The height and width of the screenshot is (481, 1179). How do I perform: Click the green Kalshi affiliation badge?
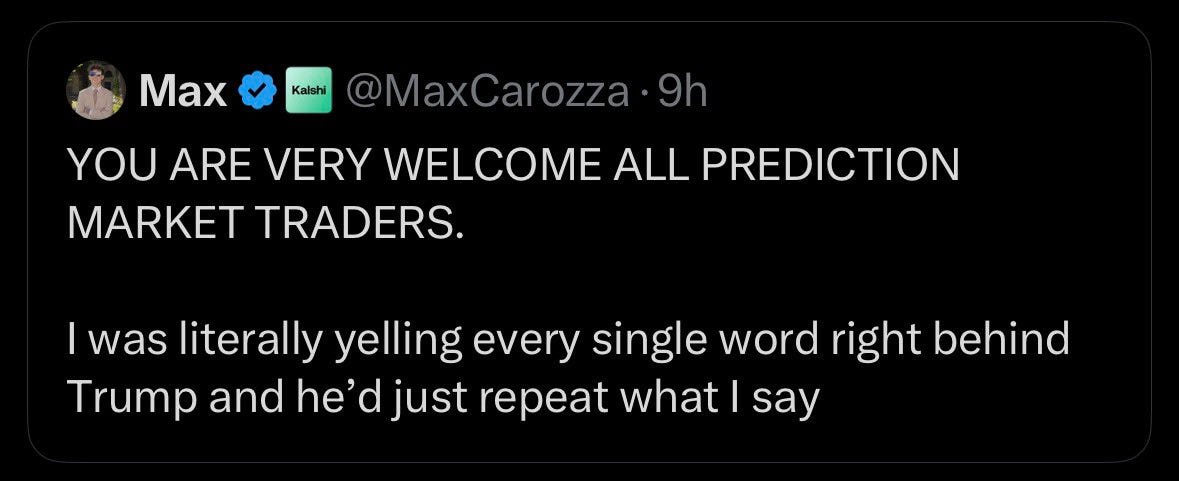[304, 92]
